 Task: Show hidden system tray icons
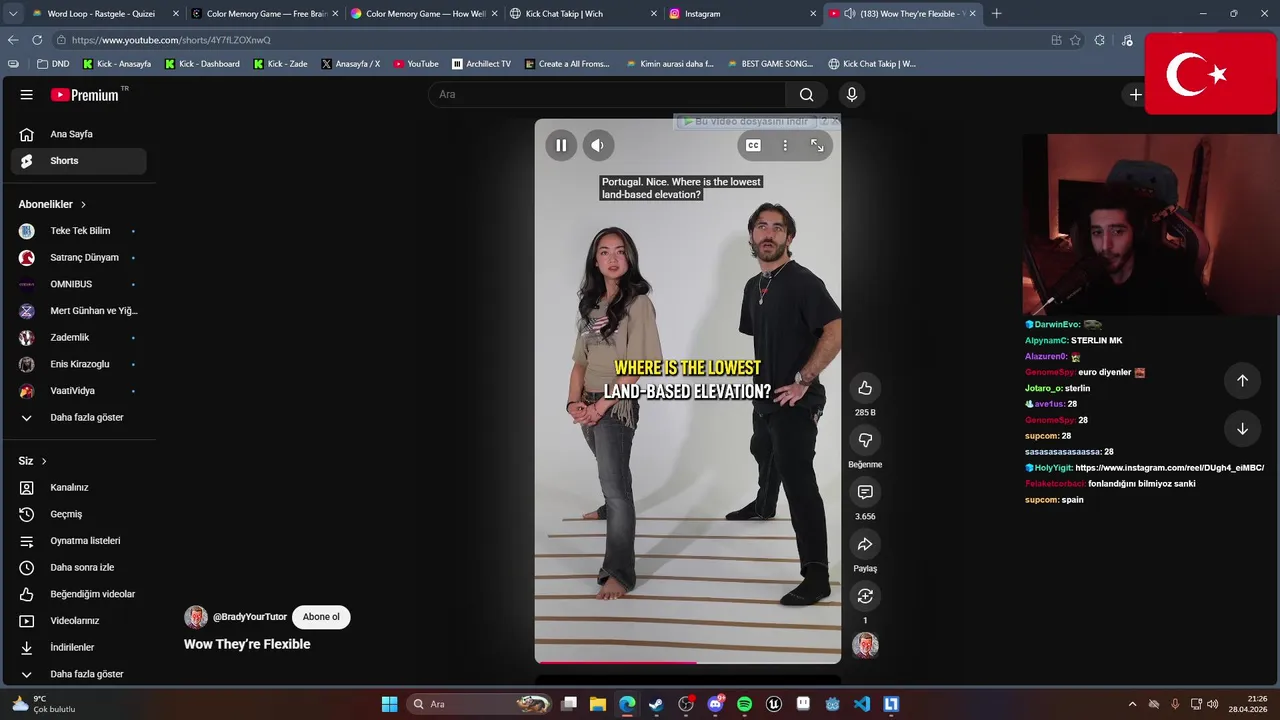1132,704
